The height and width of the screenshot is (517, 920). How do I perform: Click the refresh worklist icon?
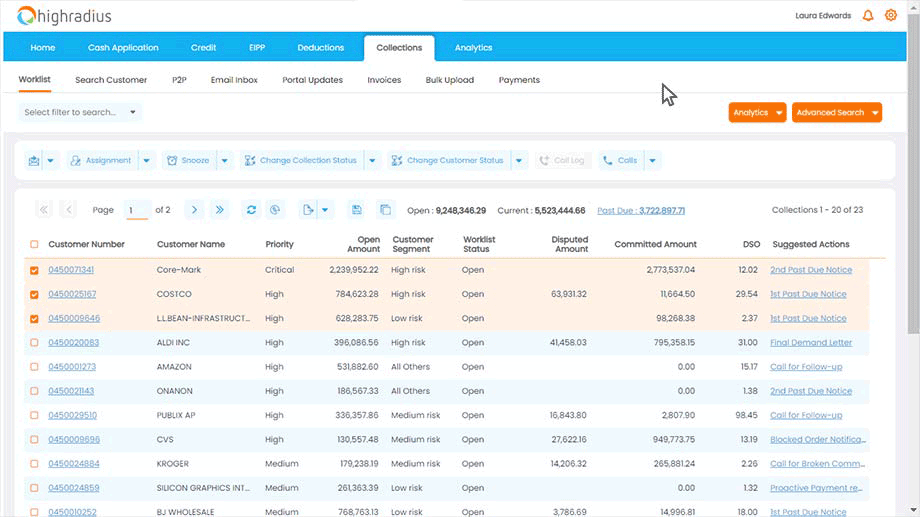[251, 210]
